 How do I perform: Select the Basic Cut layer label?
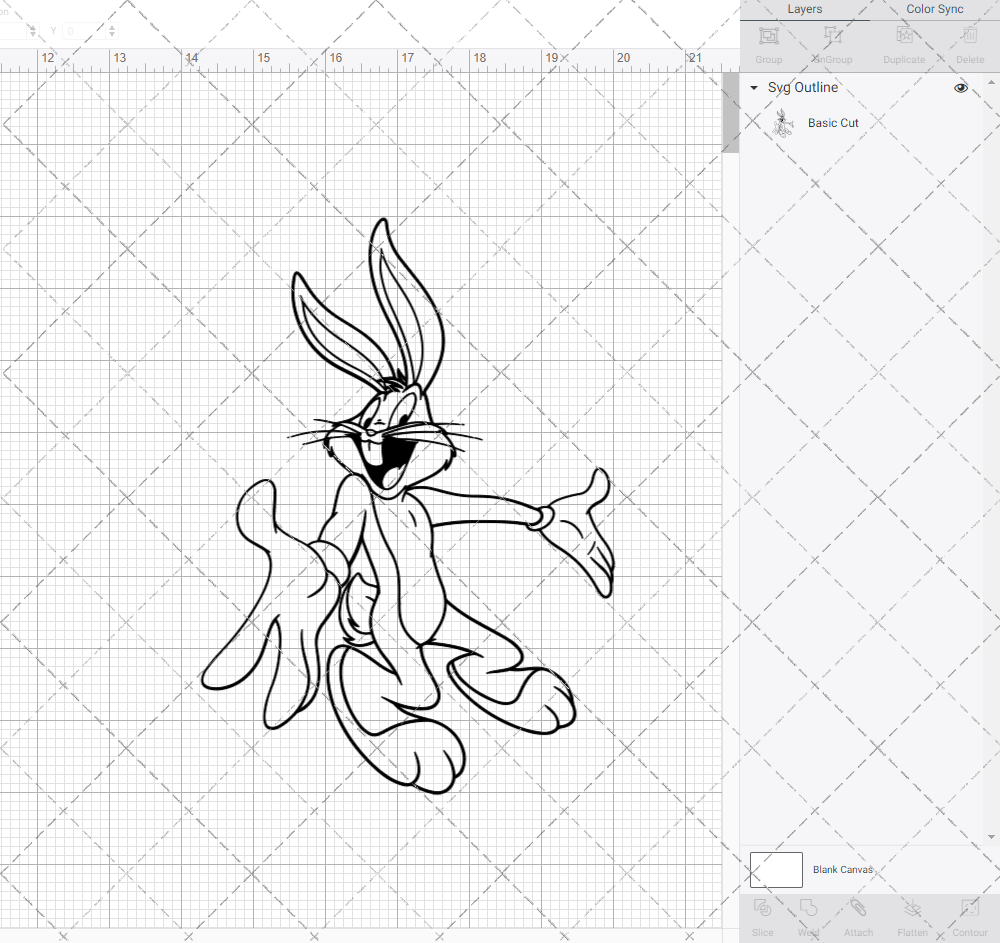click(833, 123)
